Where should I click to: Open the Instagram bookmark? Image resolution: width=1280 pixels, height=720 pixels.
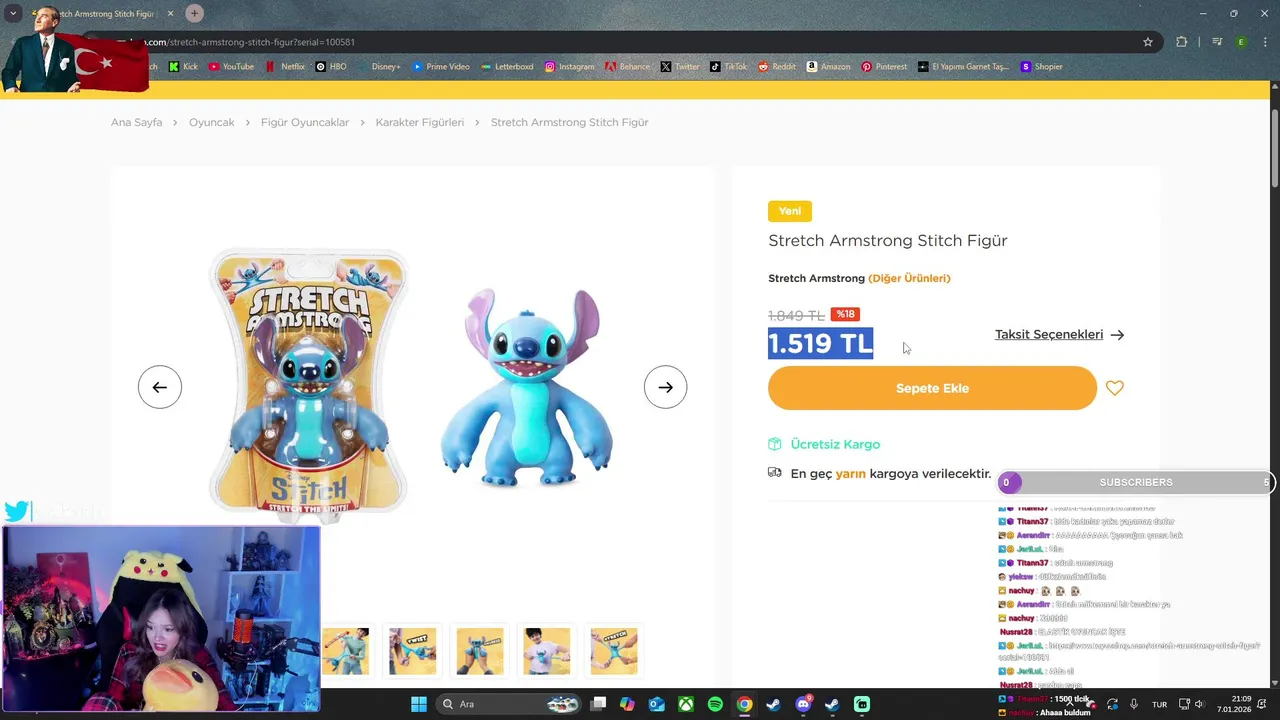click(569, 67)
